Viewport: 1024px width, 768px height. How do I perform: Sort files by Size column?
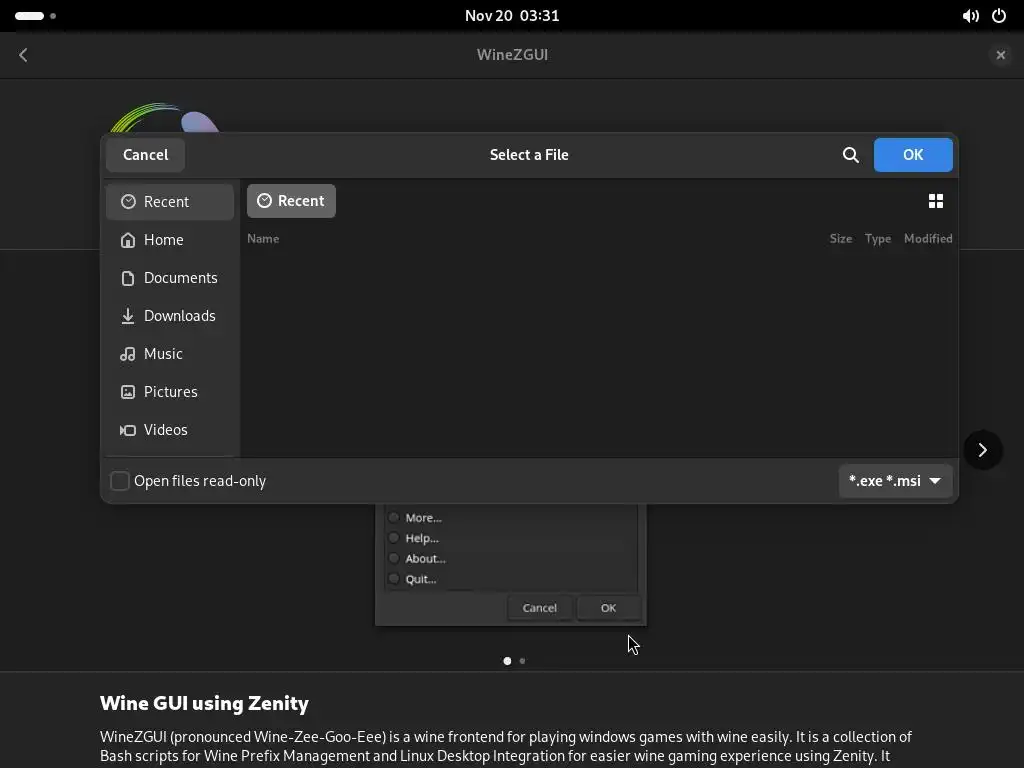(x=840, y=238)
